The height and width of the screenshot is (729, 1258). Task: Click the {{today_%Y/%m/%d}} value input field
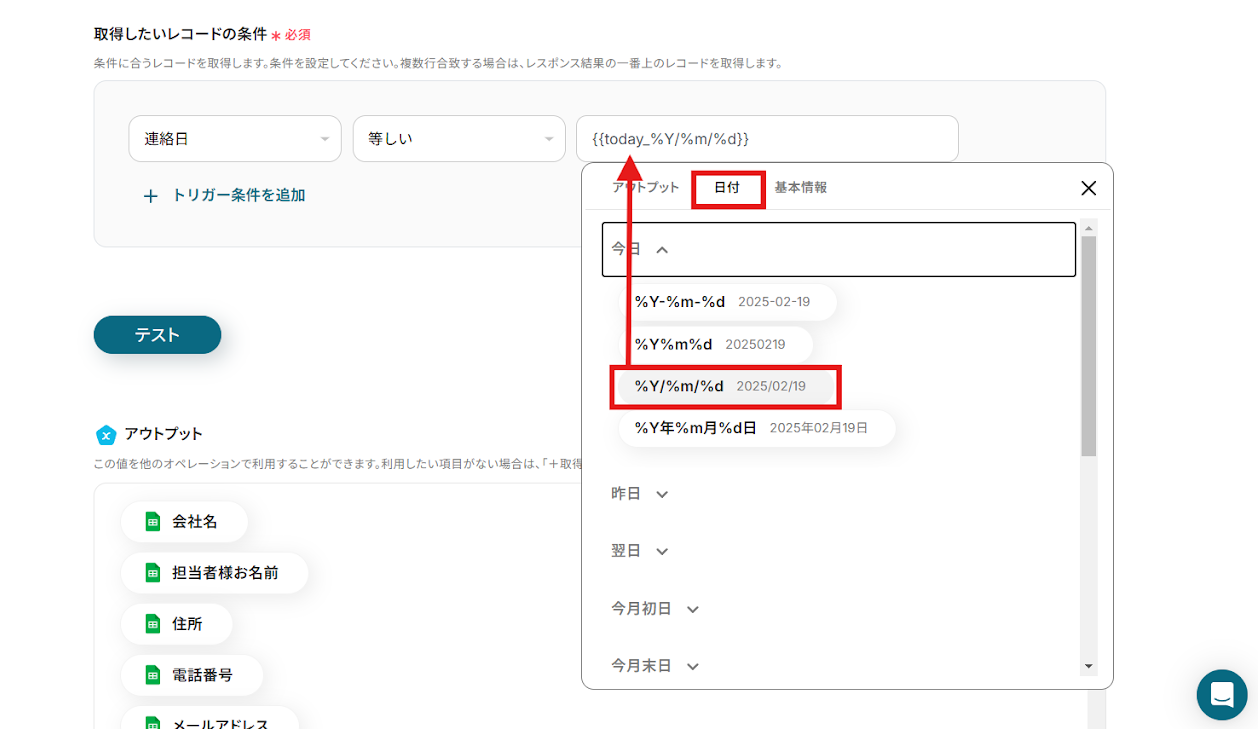click(x=767, y=139)
